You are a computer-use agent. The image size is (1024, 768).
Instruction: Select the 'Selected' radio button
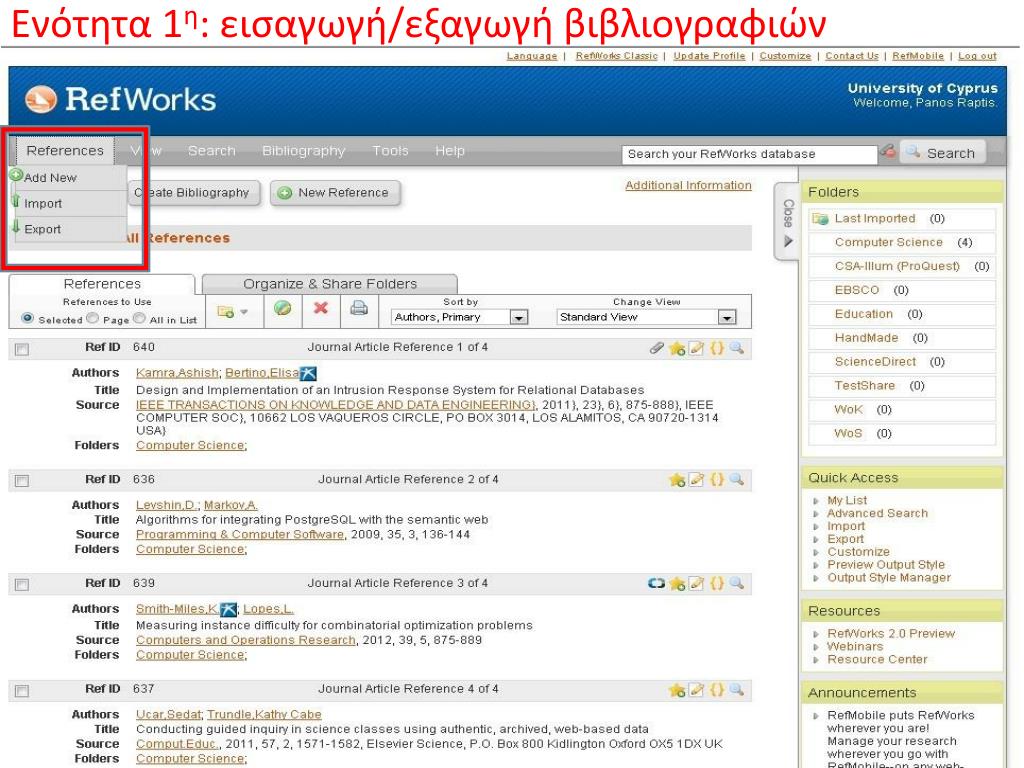pos(27,318)
